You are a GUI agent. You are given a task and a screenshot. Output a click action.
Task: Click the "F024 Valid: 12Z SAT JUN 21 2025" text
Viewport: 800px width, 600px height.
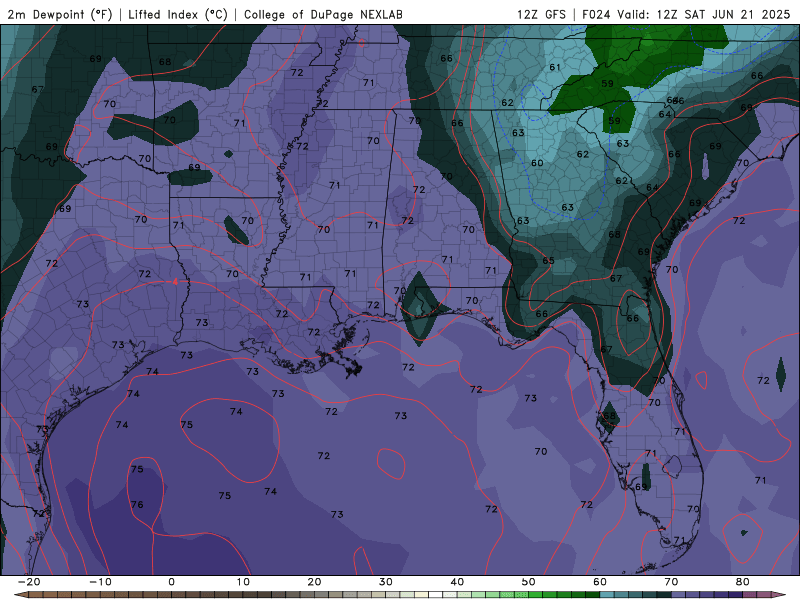pos(686,14)
